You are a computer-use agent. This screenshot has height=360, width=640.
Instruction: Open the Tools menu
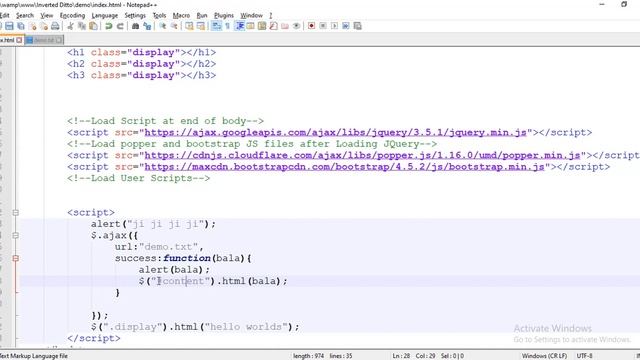(x=159, y=16)
